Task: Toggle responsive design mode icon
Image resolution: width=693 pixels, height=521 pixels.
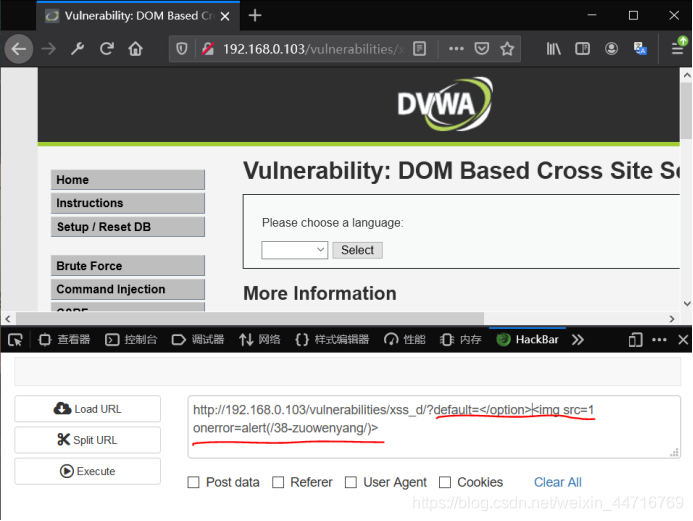Action: pyautogui.click(x=635, y=340)
